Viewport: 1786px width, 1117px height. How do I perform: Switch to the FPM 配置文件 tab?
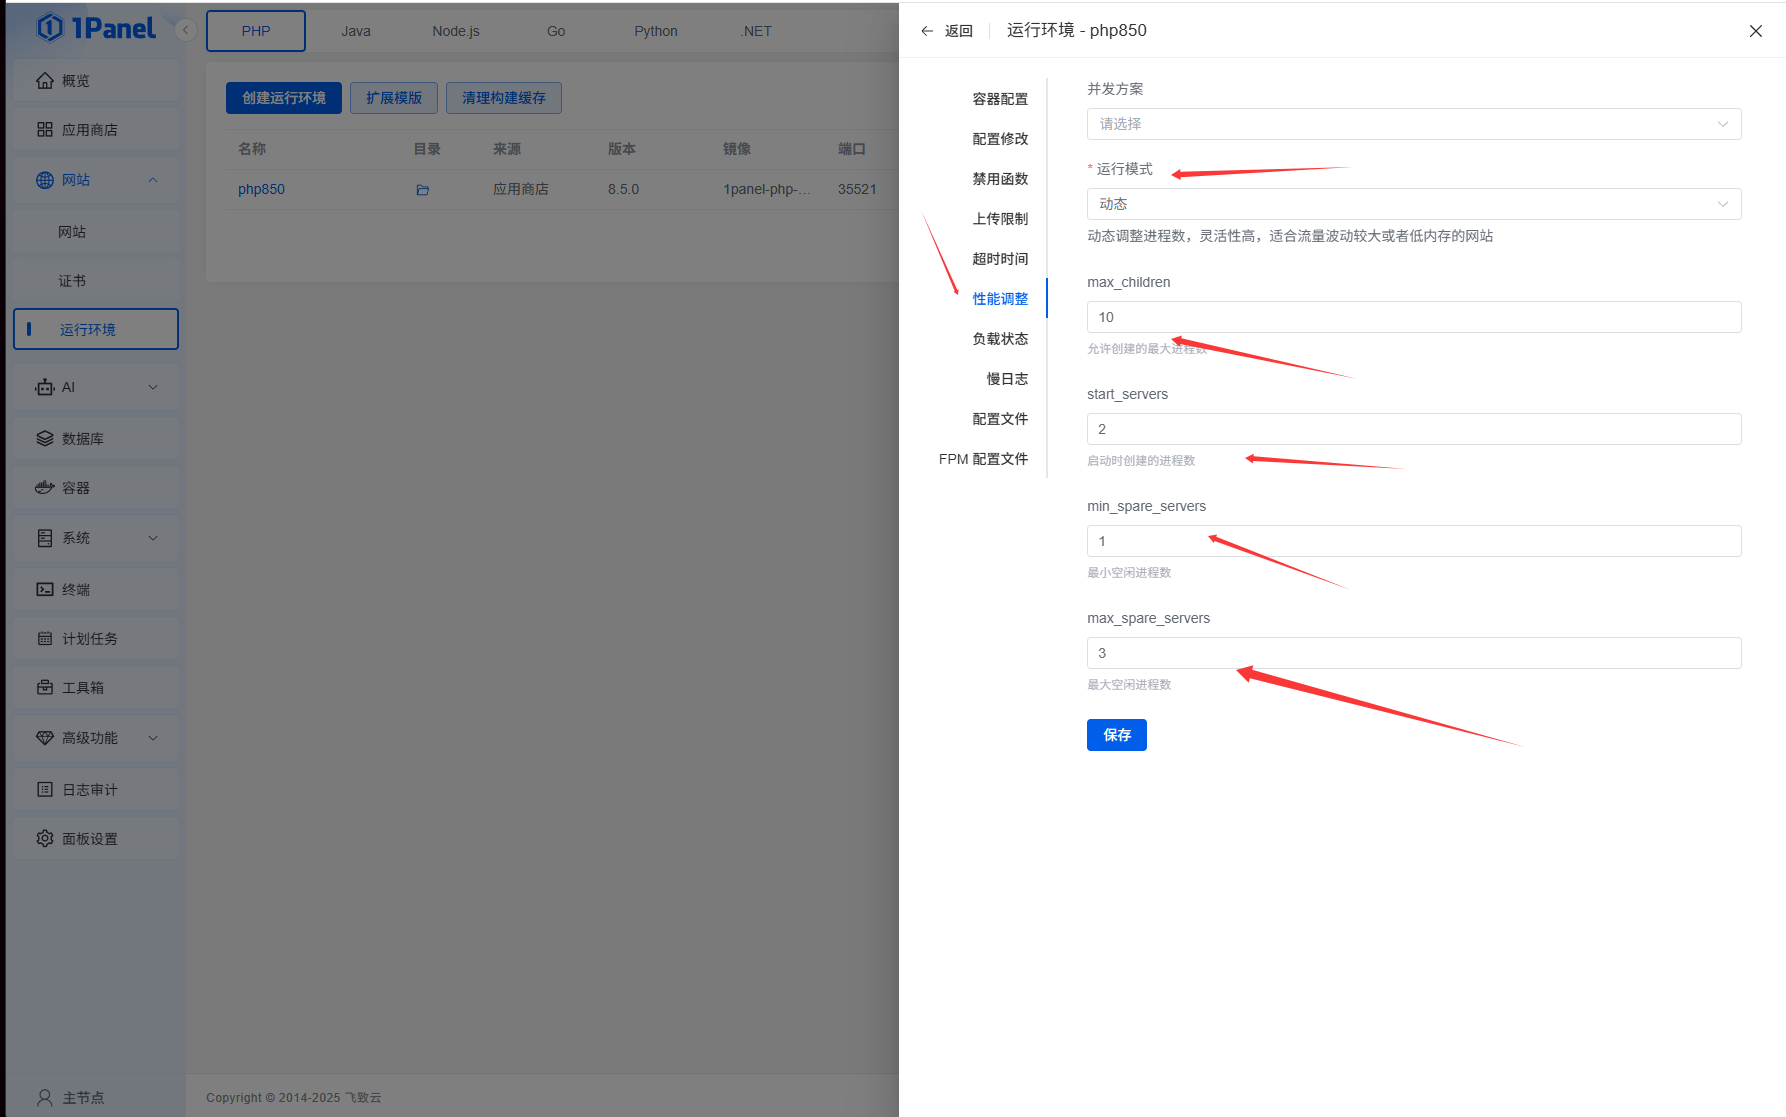[x=983, y=459]
